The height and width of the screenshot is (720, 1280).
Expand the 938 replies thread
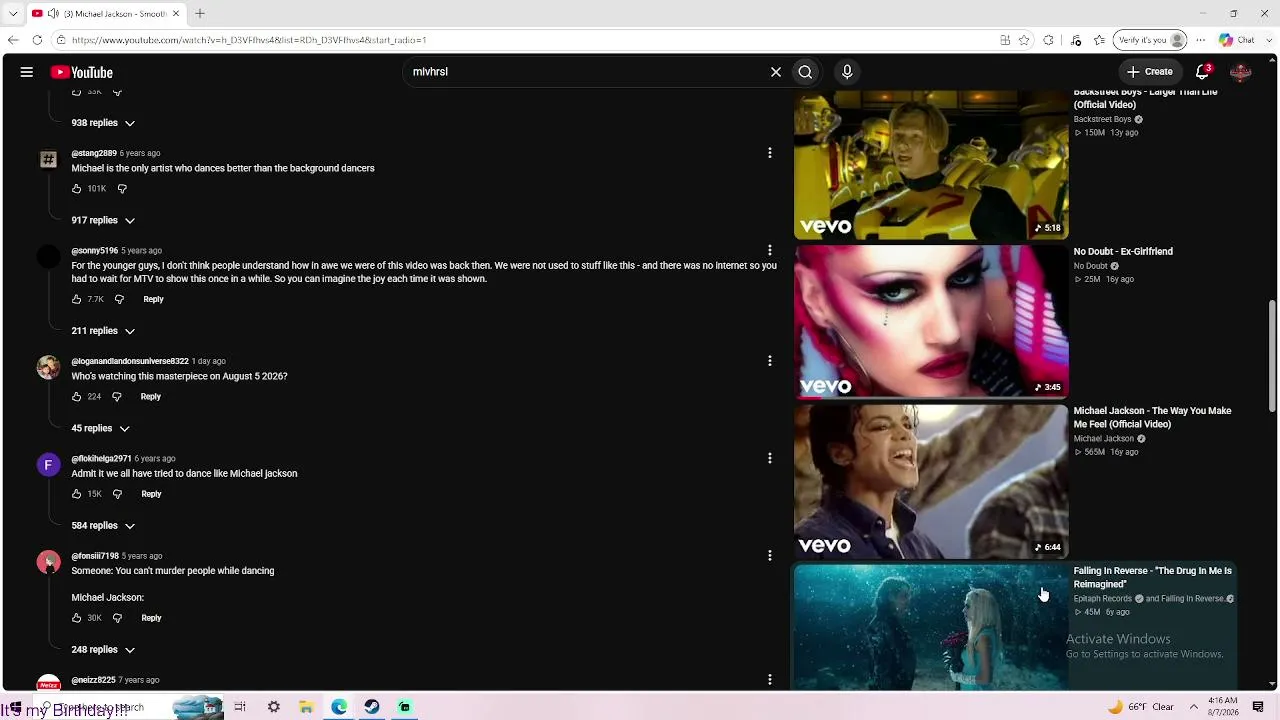pos(103,123)
